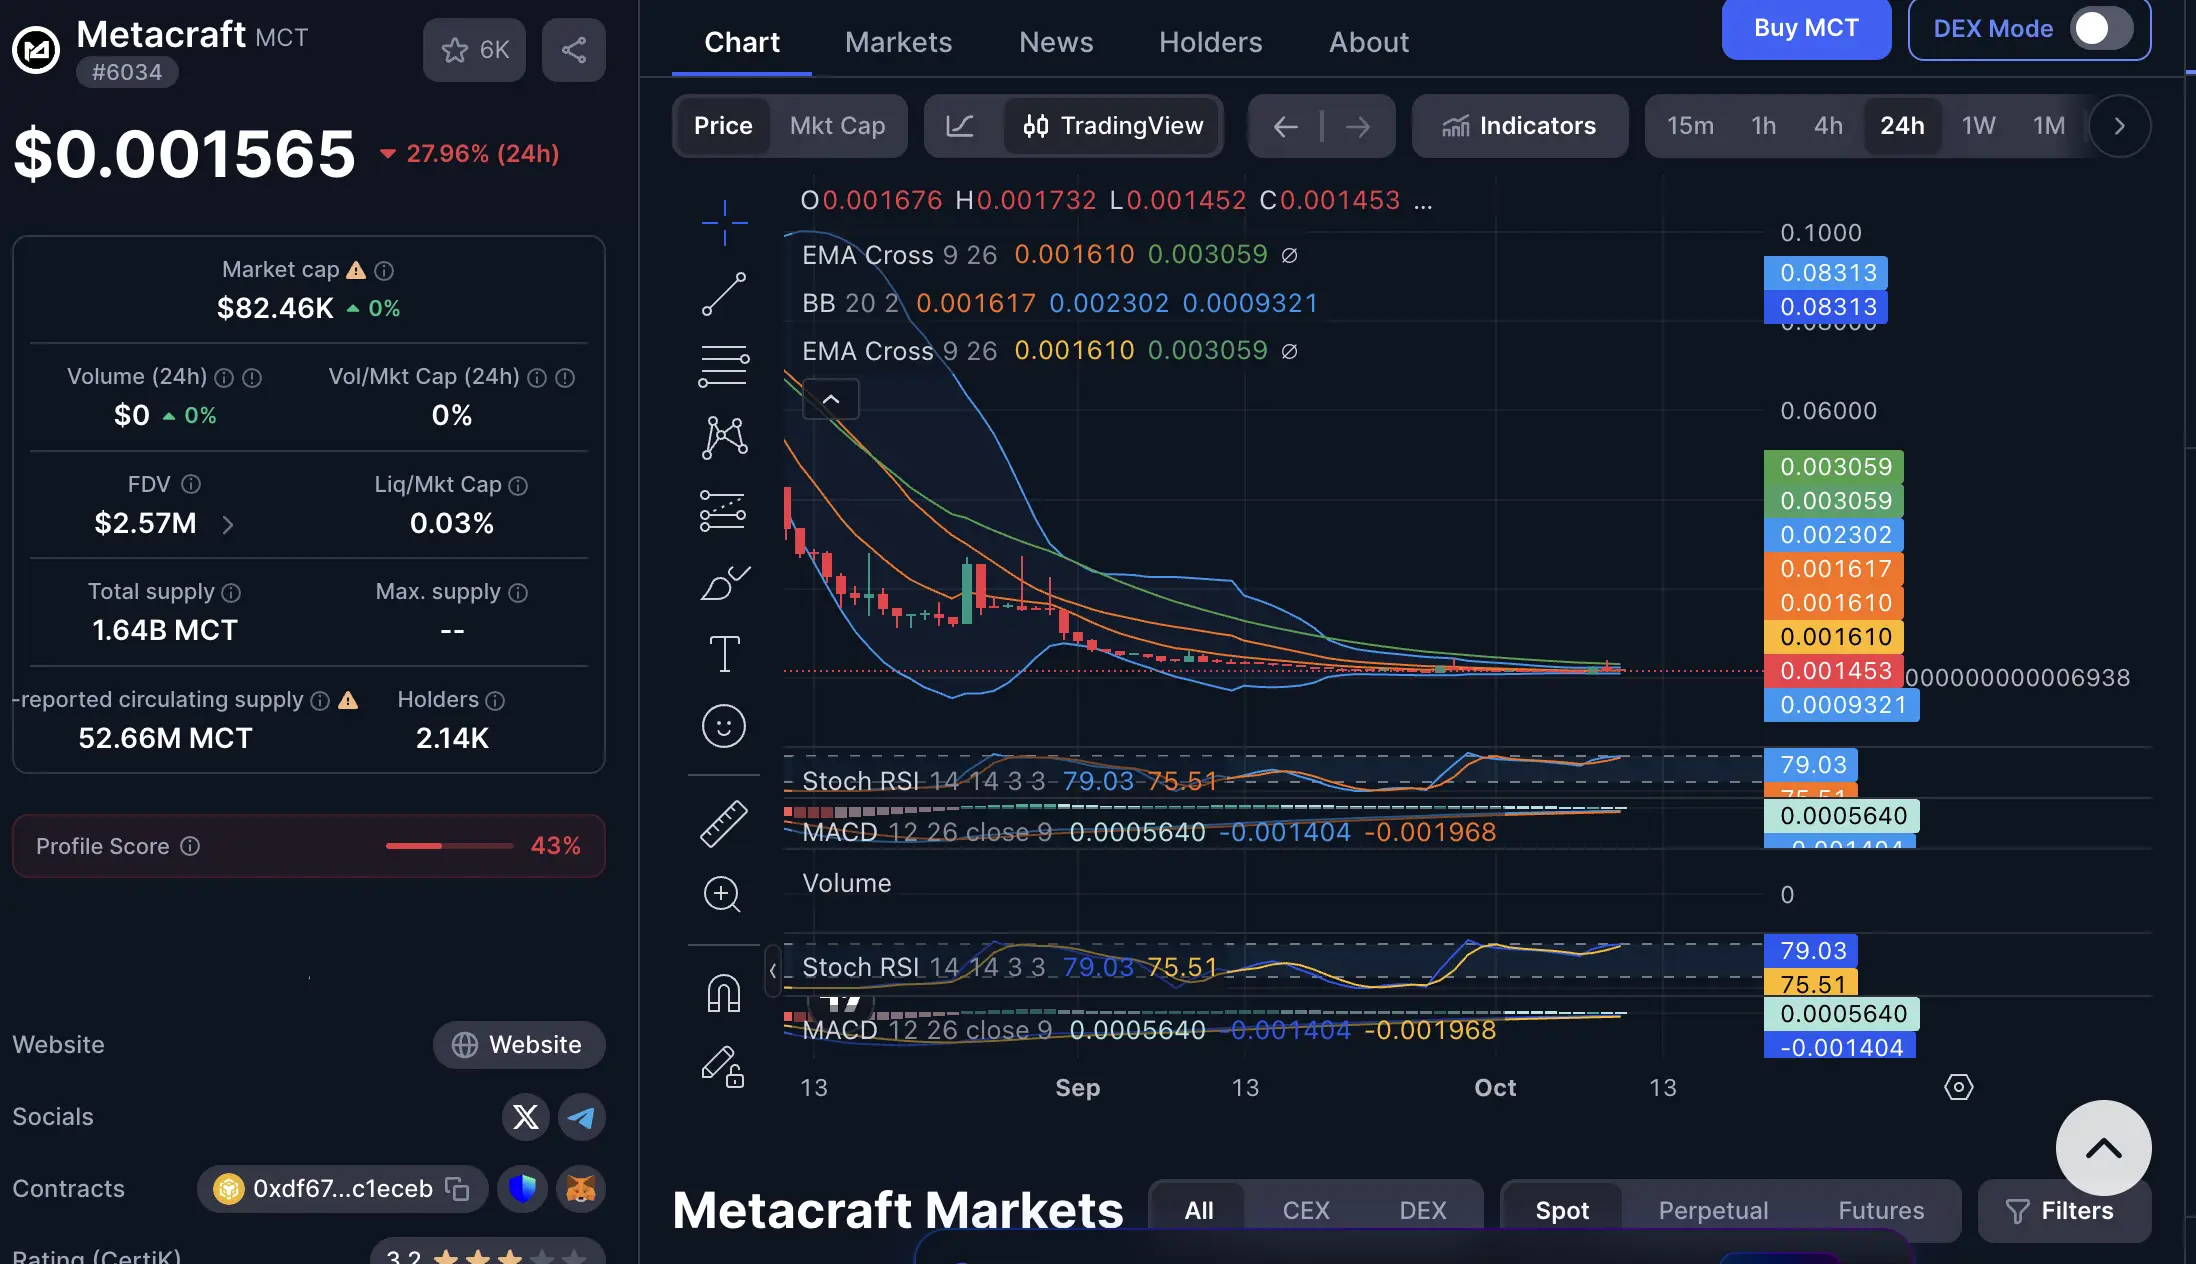
Task: Switch to the News tab
Action: [1056, 42]
